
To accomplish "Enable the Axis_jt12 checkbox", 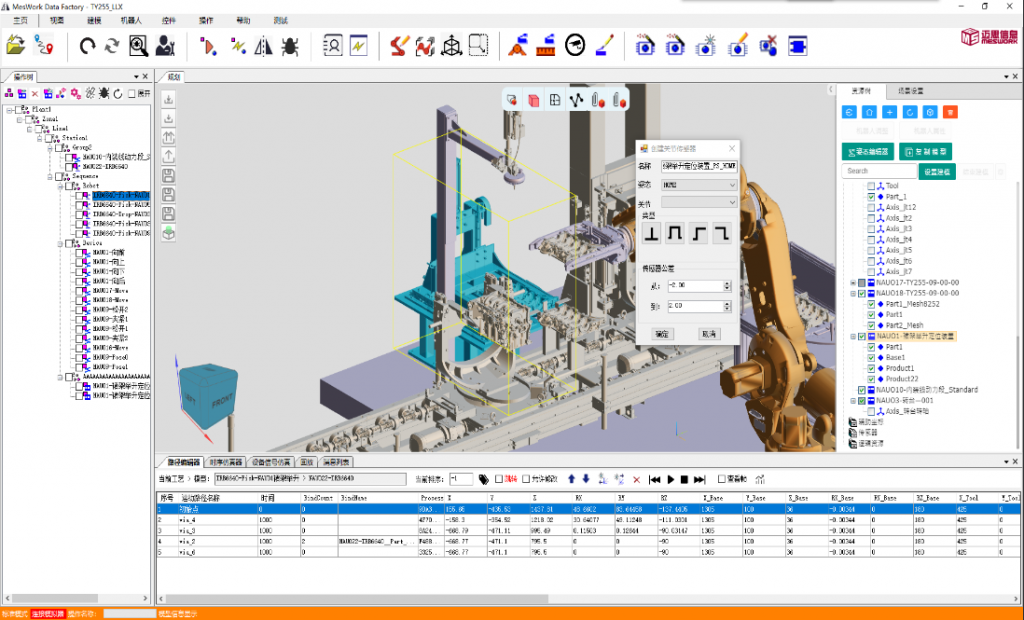I will (871, 207).
